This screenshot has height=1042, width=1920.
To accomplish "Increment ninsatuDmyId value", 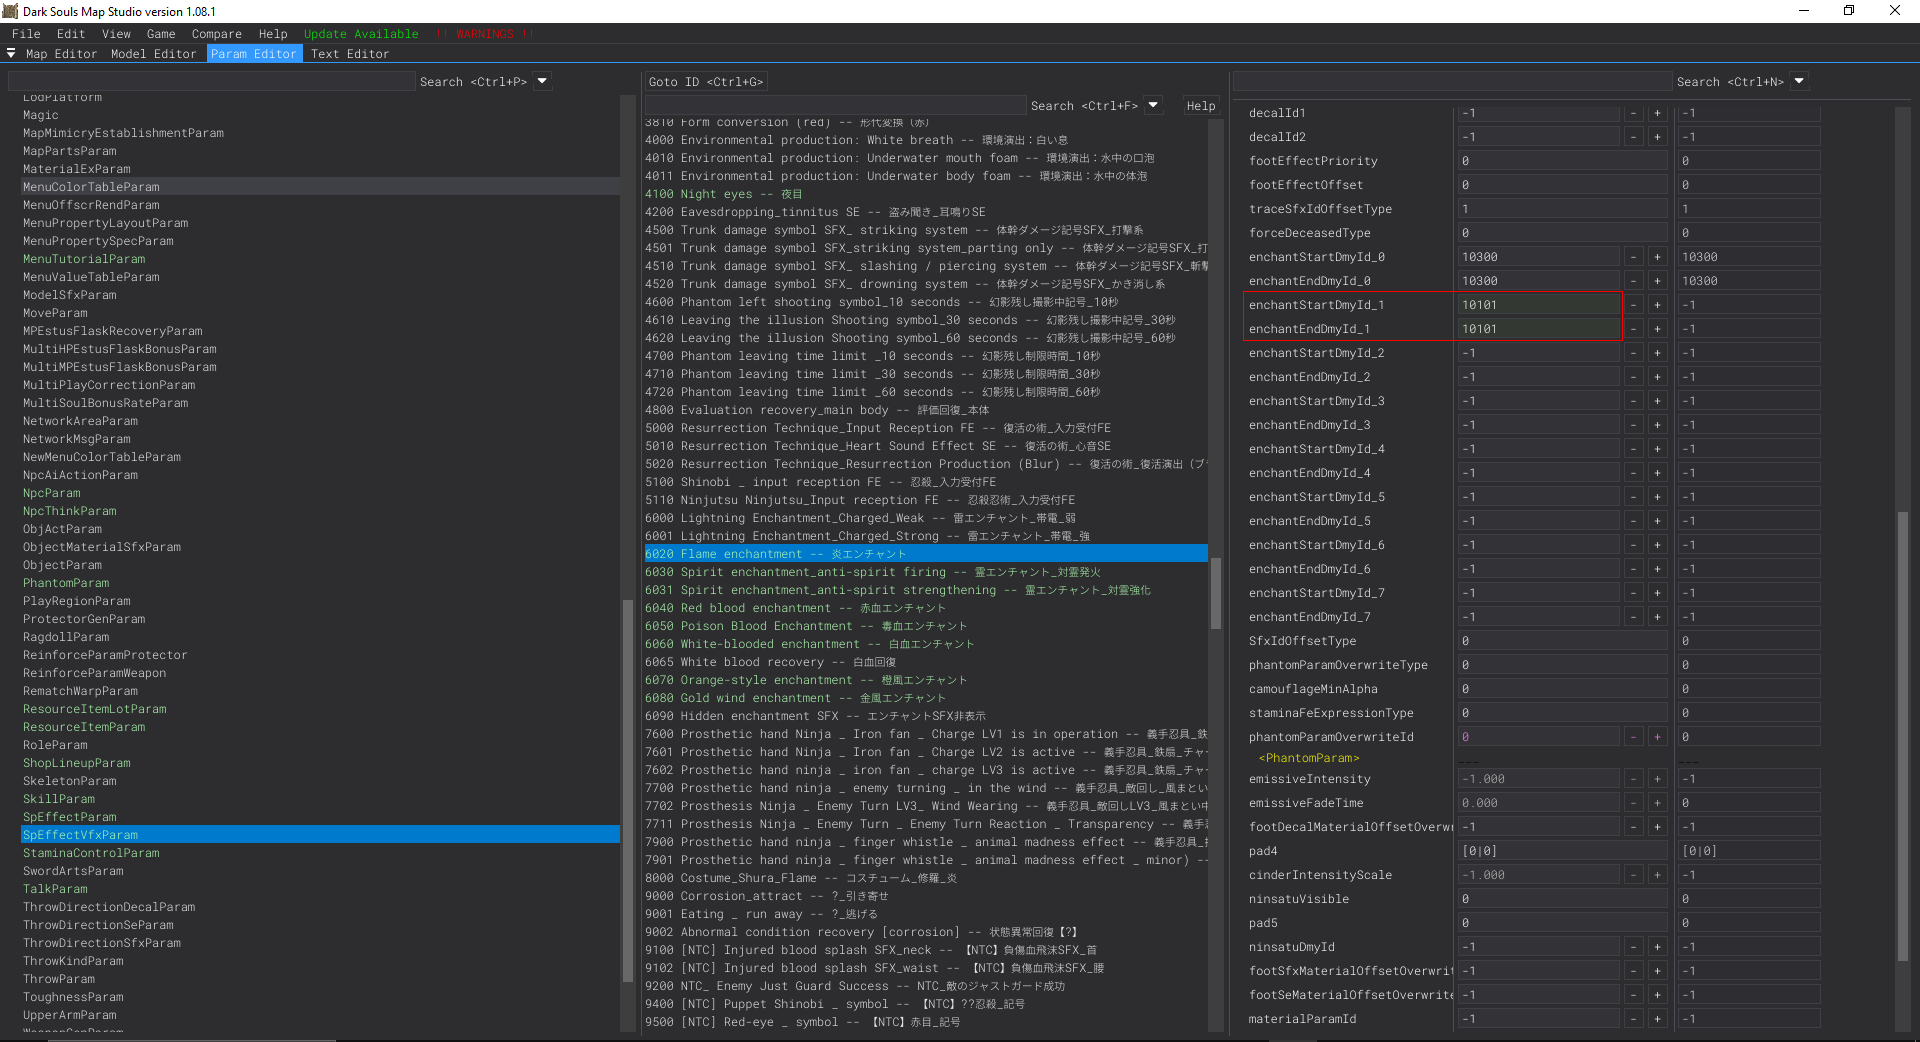I will [x=1657, y=947].
